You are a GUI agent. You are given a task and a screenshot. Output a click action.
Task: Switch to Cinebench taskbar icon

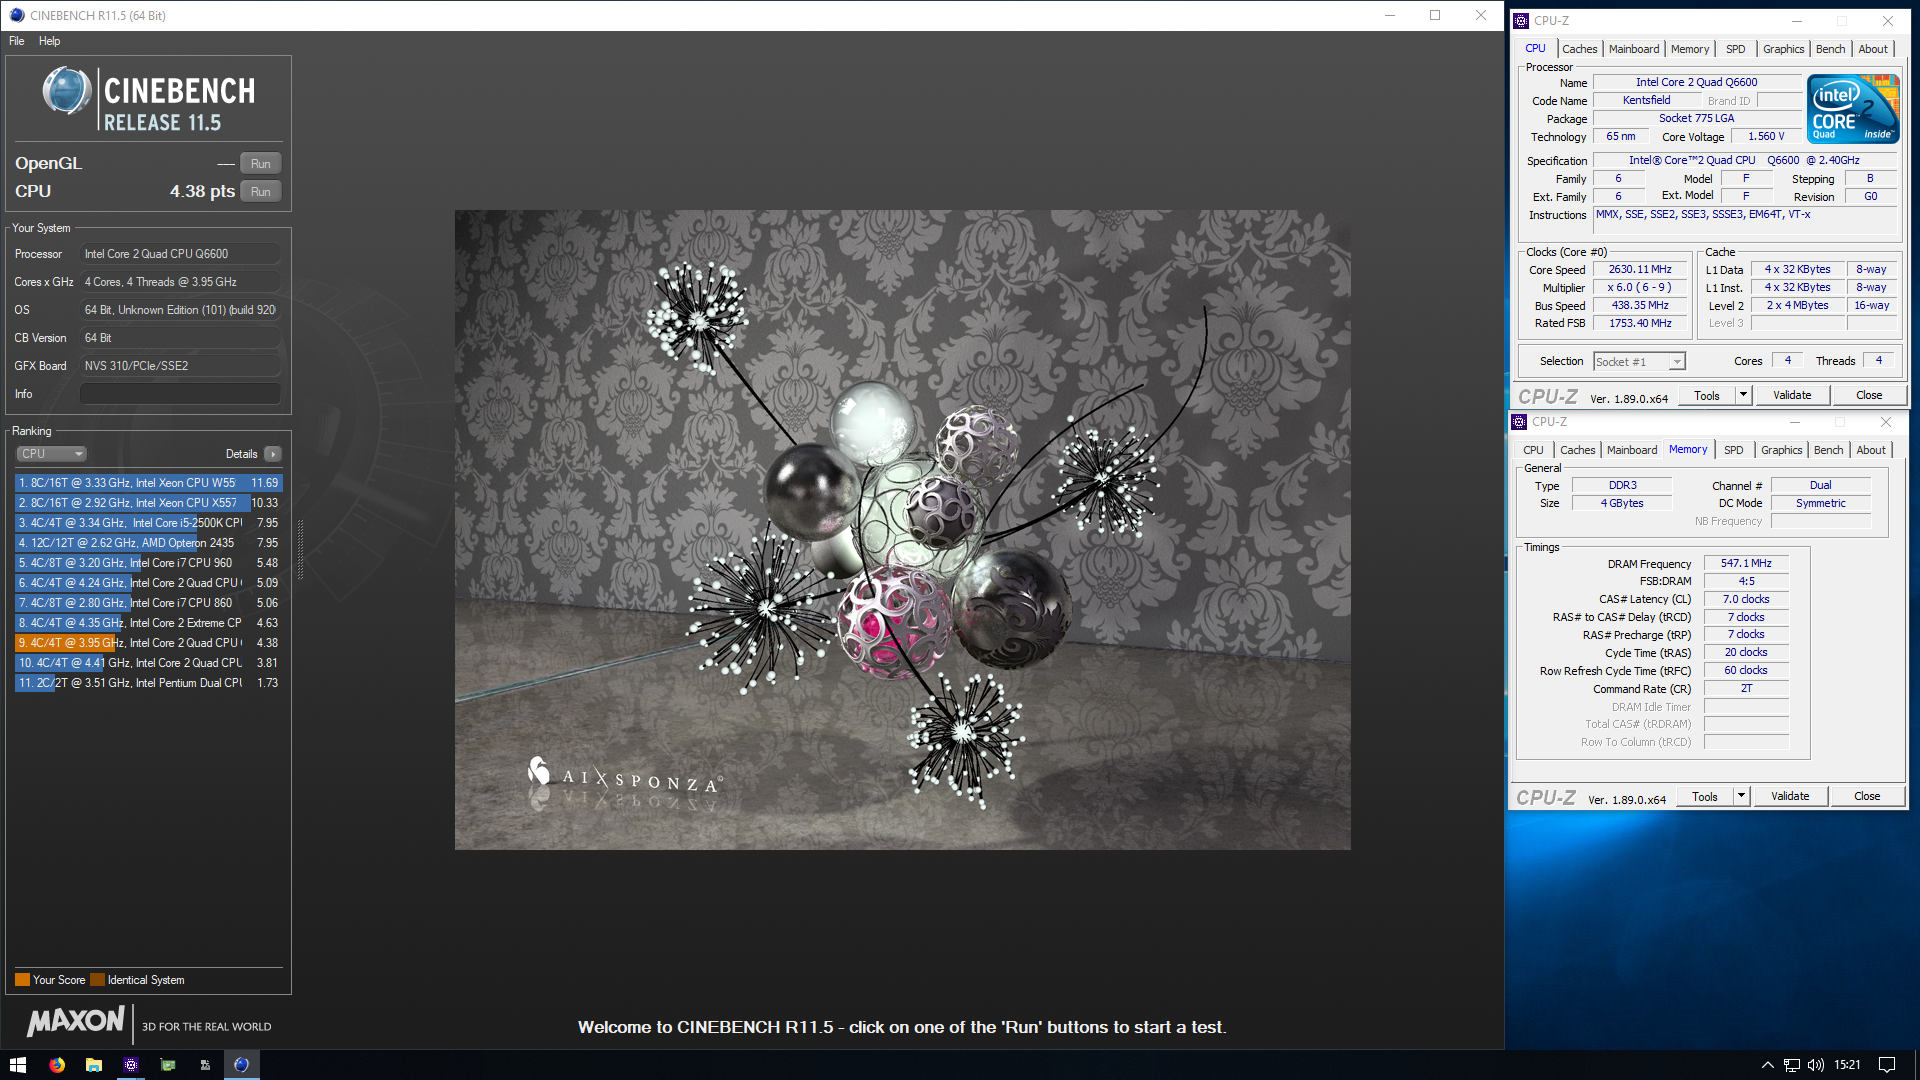(241, 1065)
